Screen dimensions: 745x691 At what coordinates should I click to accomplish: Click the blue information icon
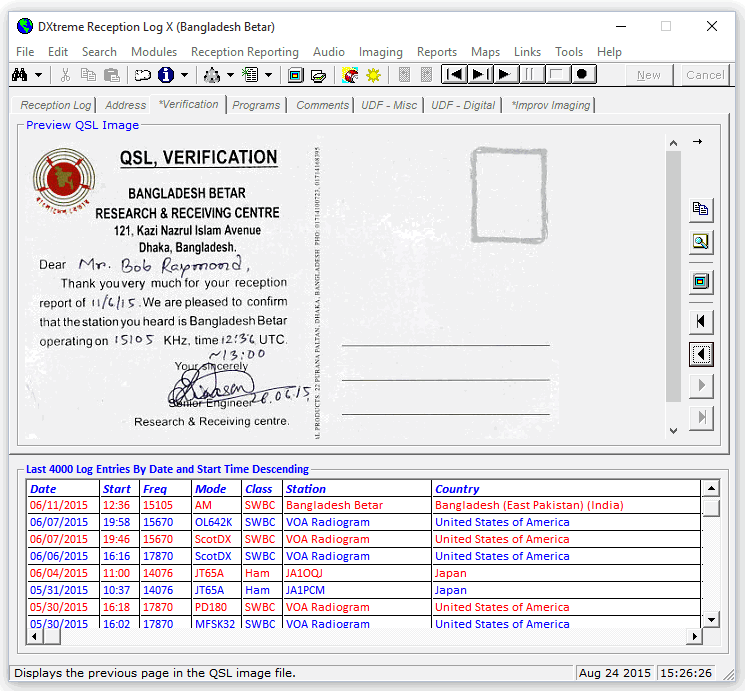click(x=165, y=75)
